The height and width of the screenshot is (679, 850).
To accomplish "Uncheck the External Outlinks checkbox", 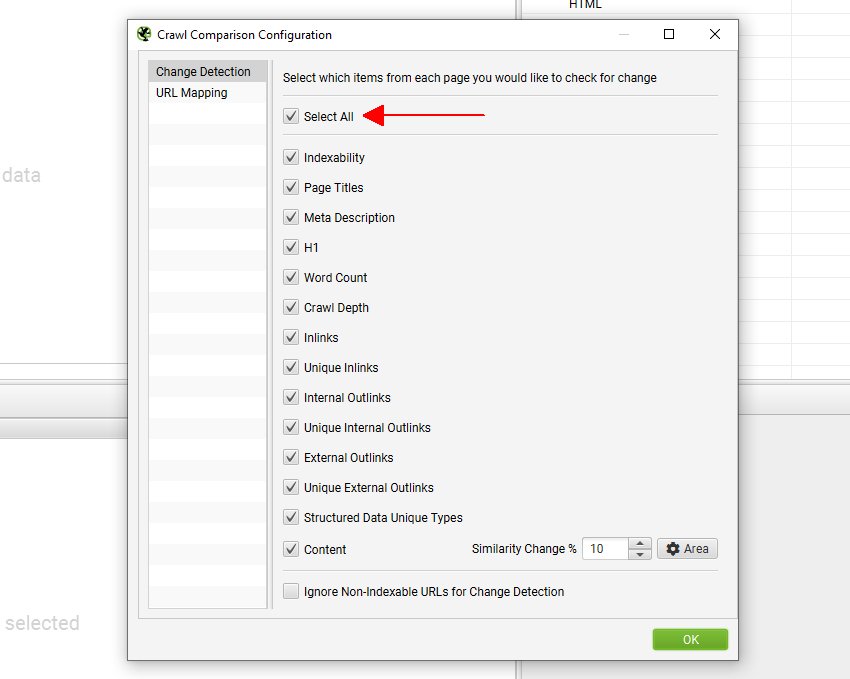I will [291, 457].
